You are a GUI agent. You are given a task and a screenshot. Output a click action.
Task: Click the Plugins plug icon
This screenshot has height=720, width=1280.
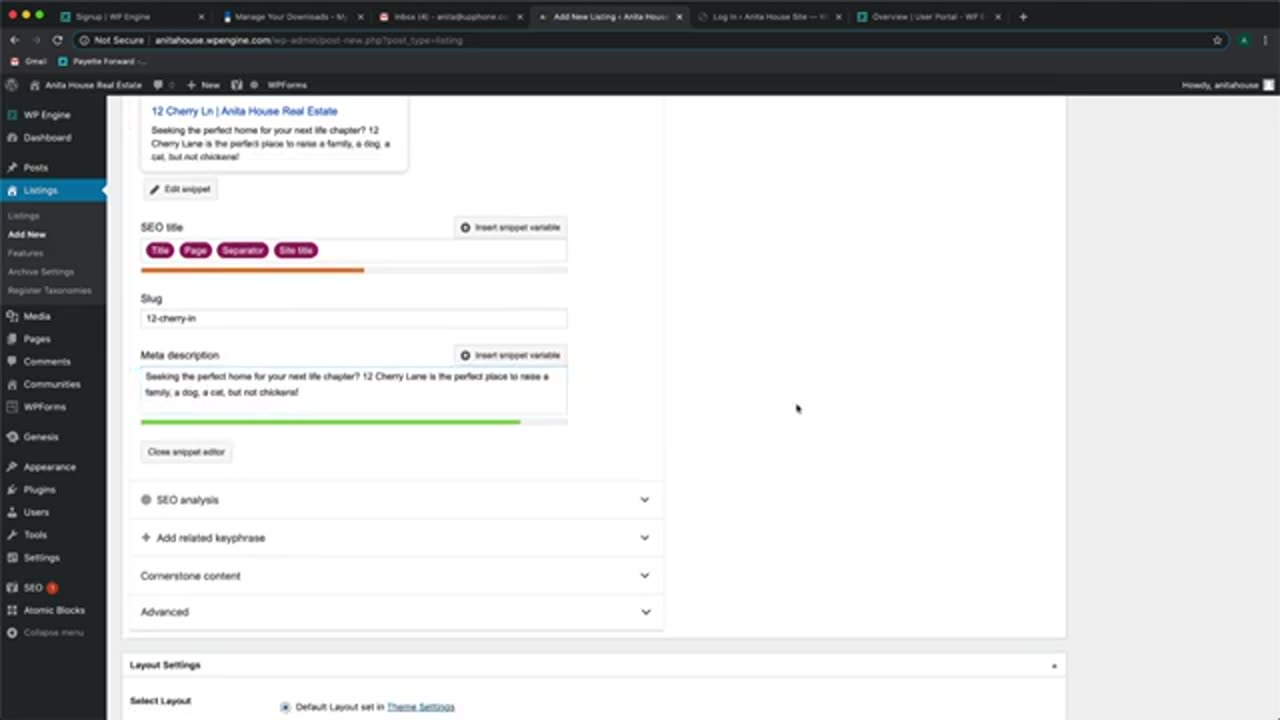(12, 490)
